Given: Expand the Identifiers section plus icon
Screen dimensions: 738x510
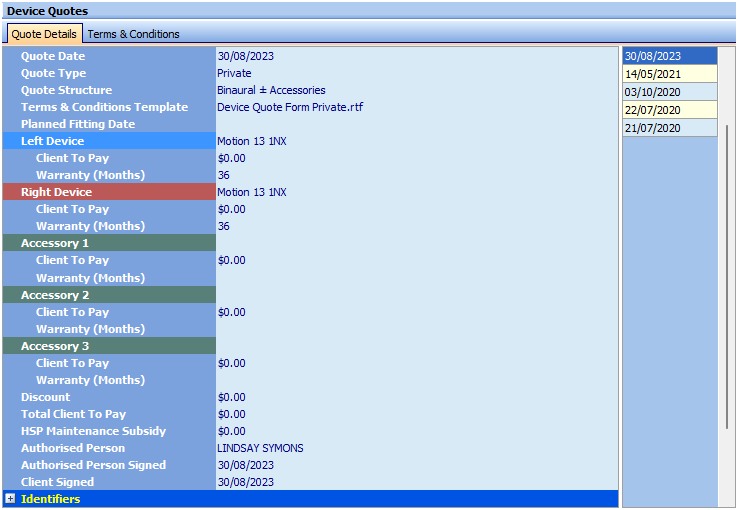Looking at the screenshot, I should (10, 499).
